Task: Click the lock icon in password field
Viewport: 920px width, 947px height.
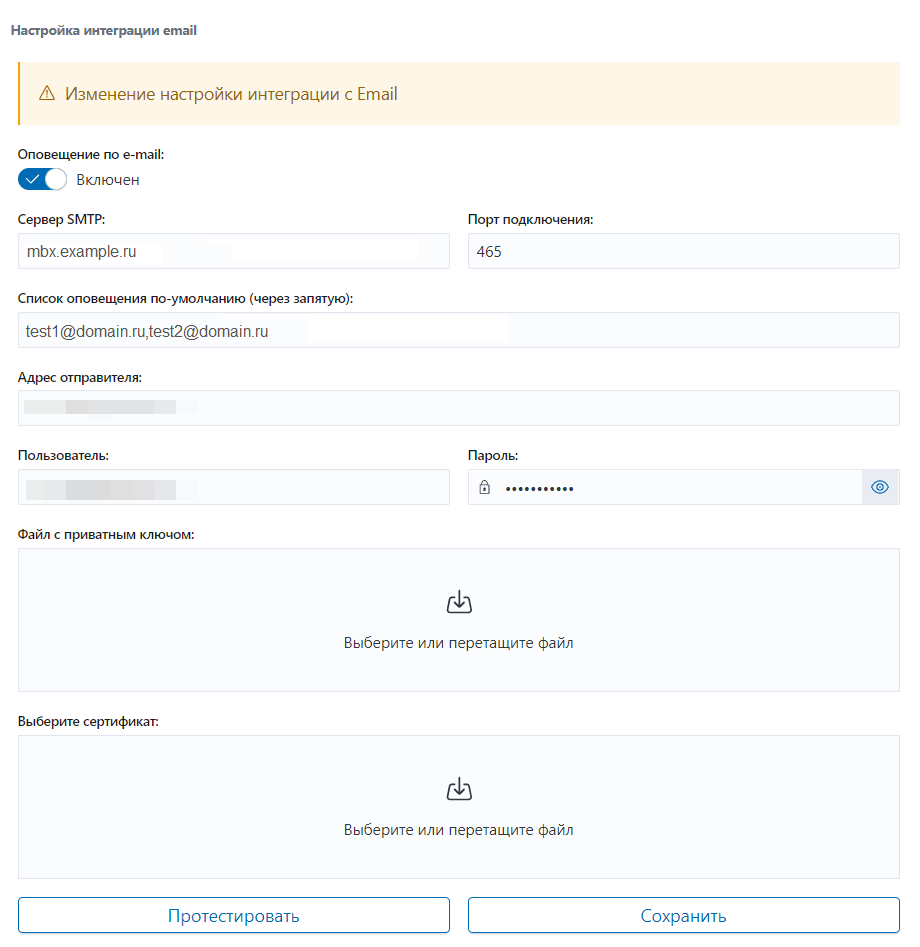Action: coord(484,487)
